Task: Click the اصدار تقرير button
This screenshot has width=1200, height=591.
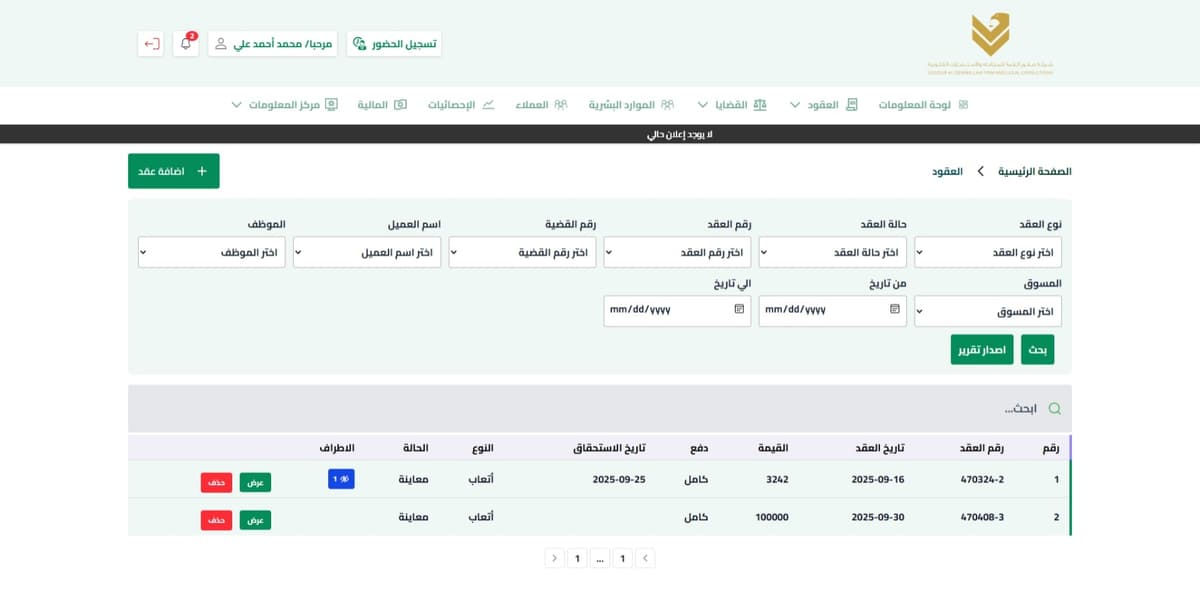Action: point(982,350)
